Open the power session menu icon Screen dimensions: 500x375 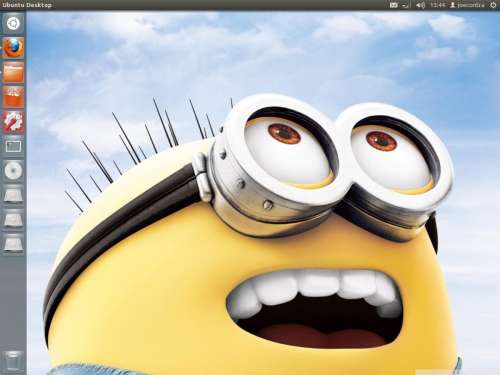point(493,5)
